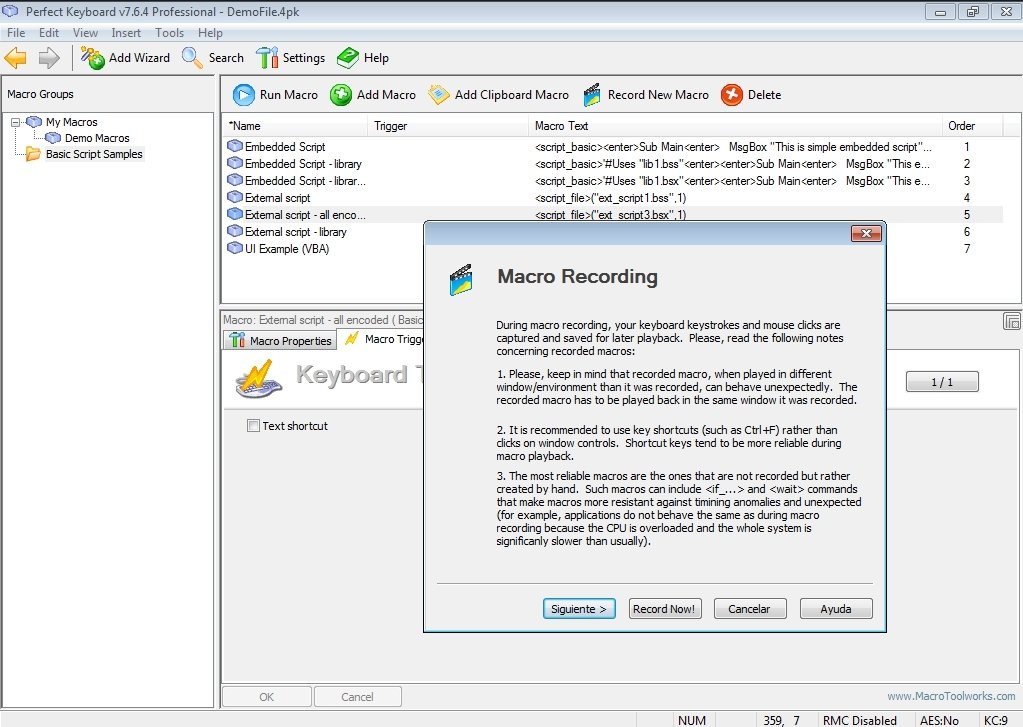Click the AES:No status entry
The image size is (1023, 727).
tap(939, 720)
